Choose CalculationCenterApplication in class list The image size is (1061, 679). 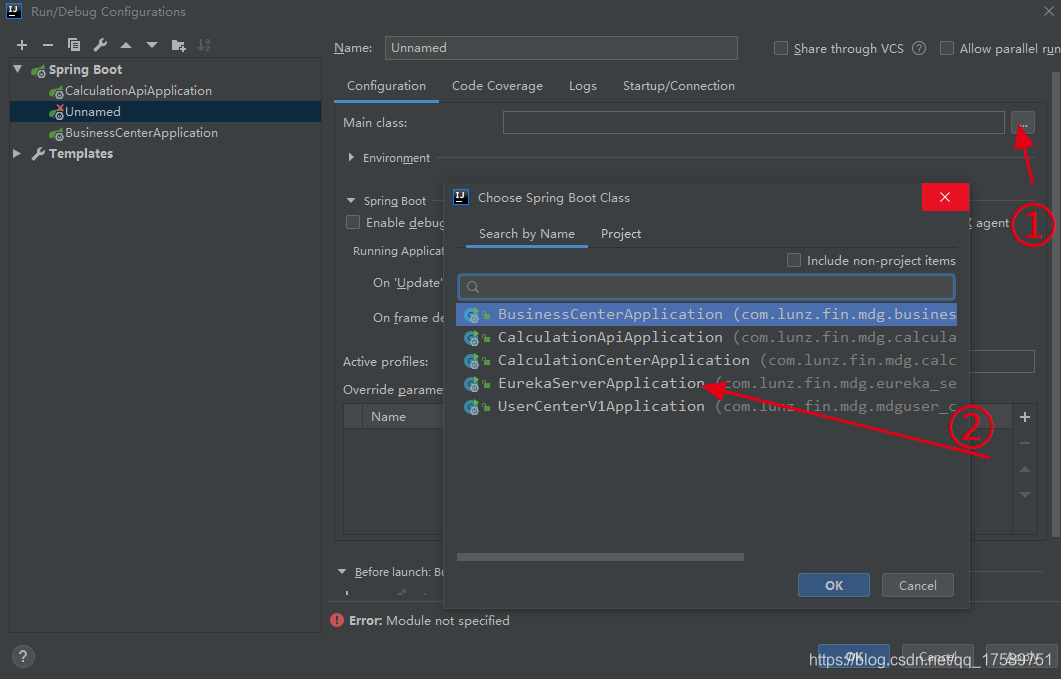(x=706, y=361)
